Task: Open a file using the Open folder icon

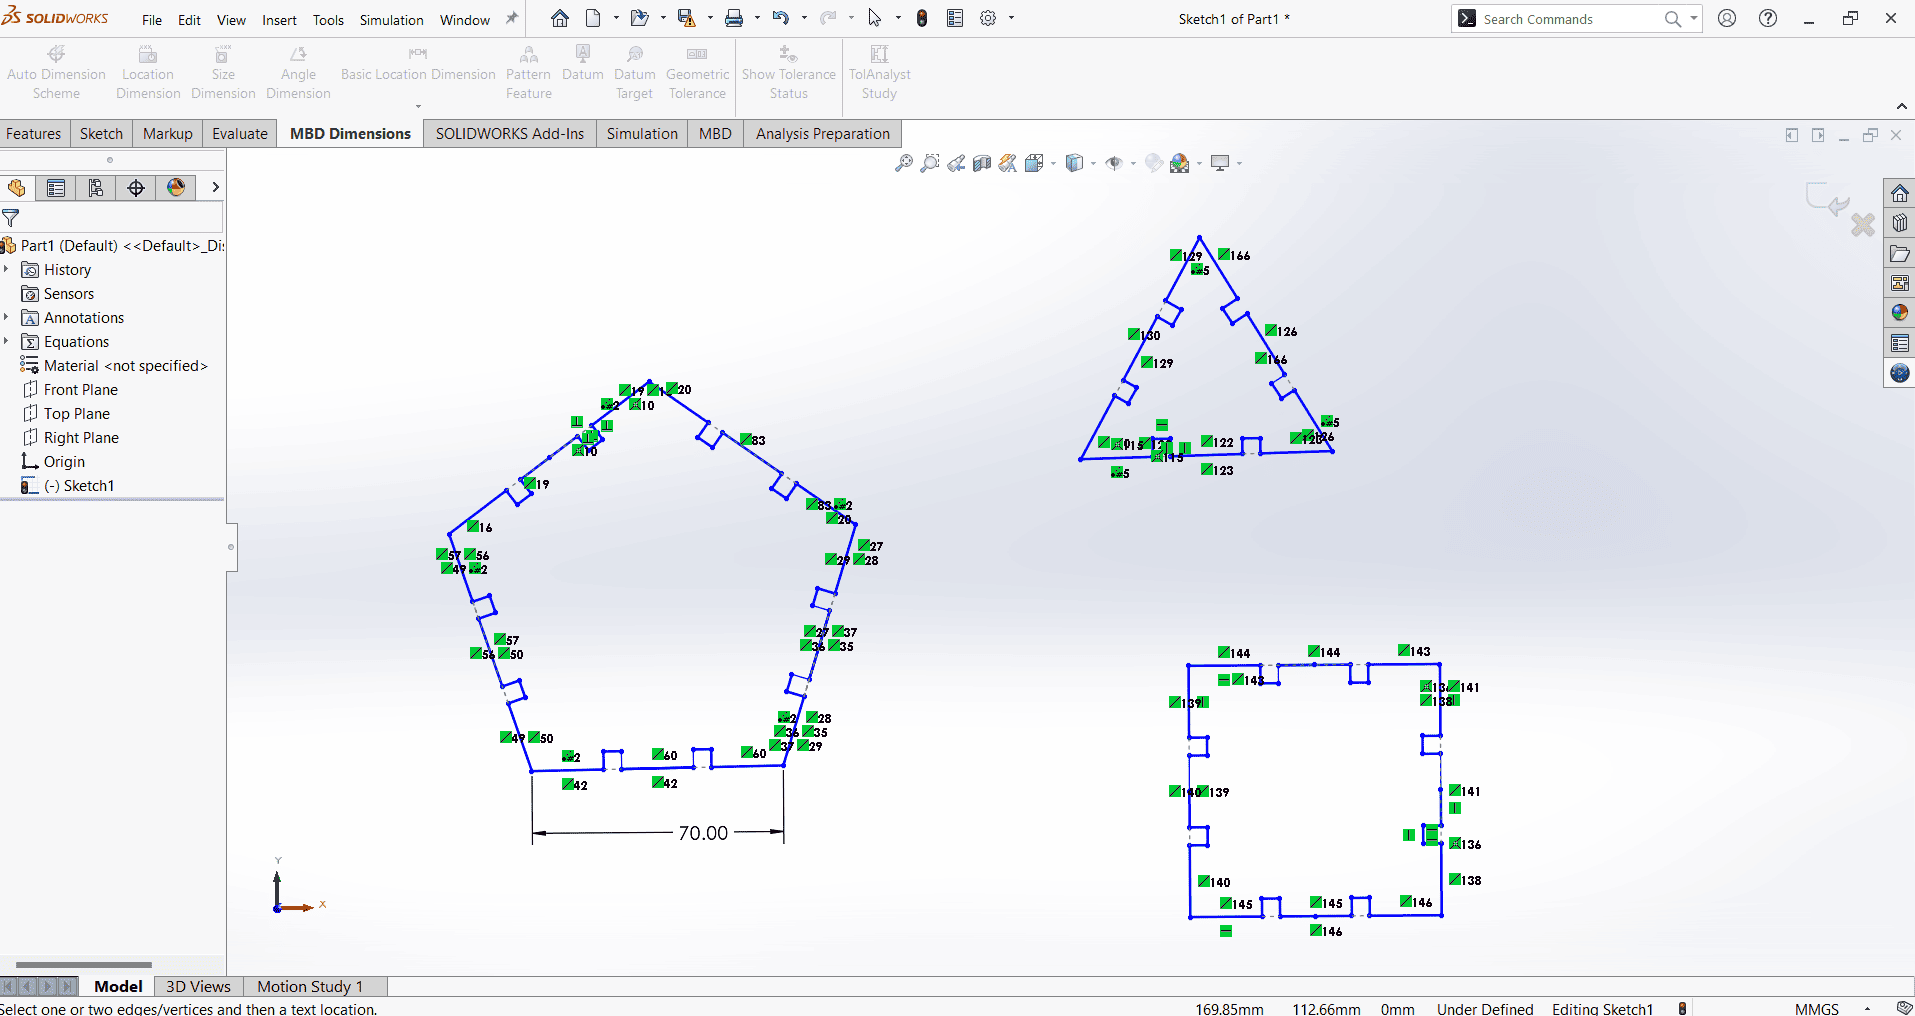Action: [x=639, y=18]
